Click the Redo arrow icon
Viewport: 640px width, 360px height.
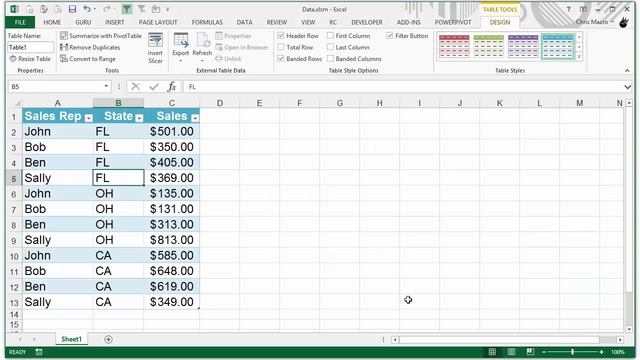click(107, 9)
